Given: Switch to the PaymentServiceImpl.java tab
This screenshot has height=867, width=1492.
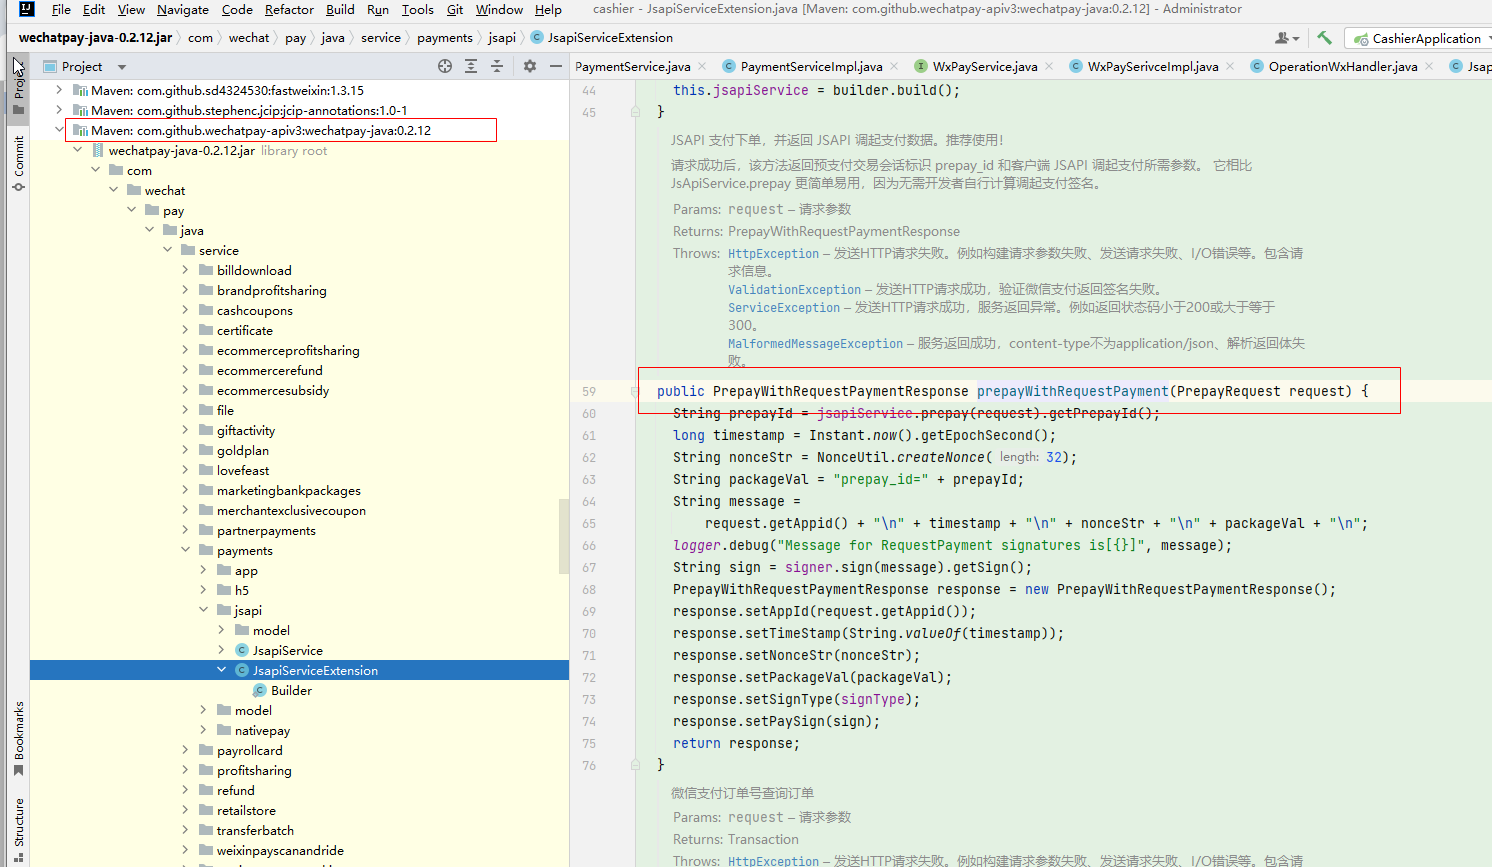Looking at the screenshot, I should point(811,66).
